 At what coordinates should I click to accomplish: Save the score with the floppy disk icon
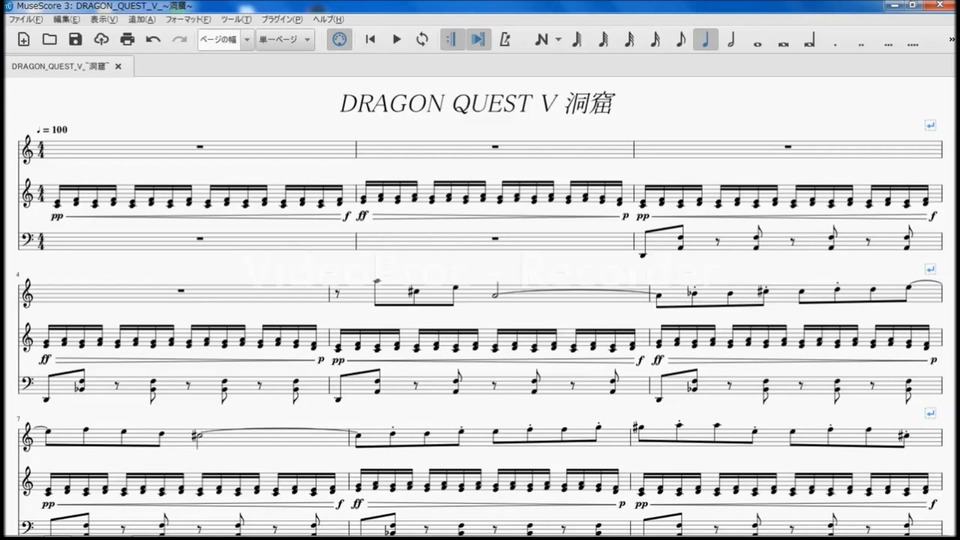coord(75,40)
